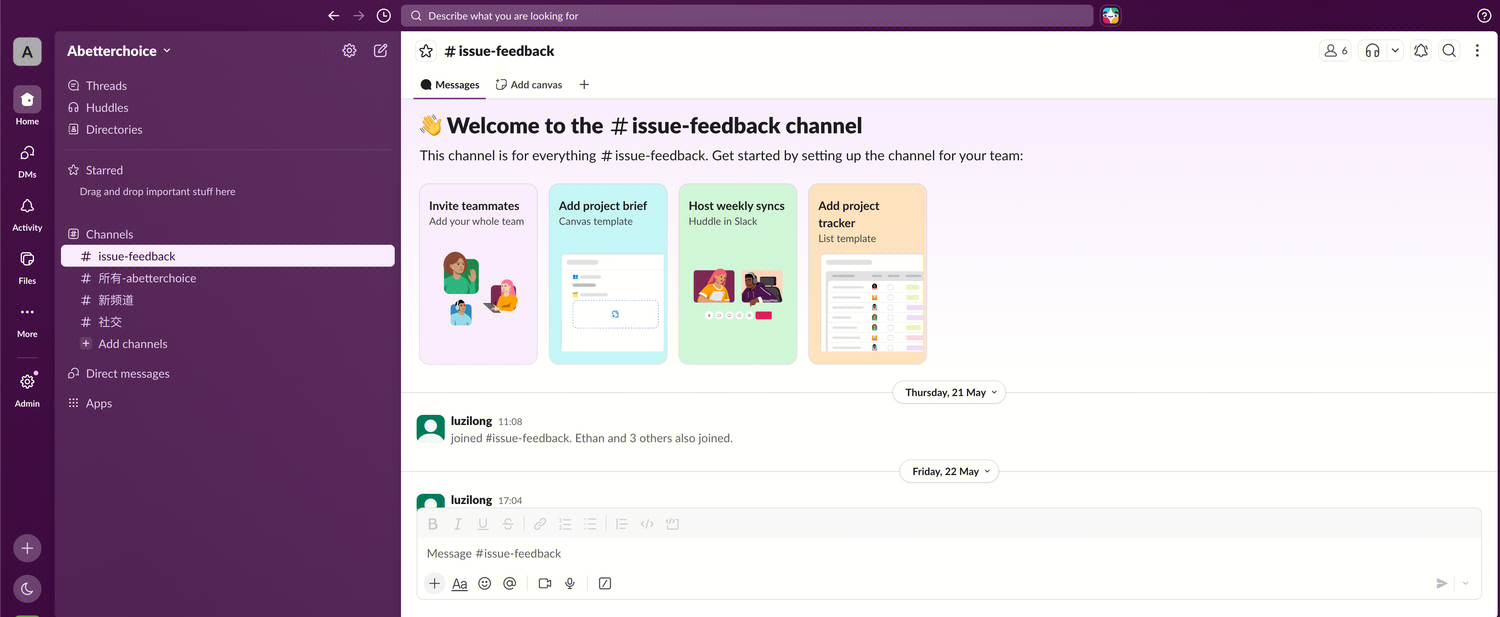The image size is (1500, 617).
Task: Click the compose new message icon
Action: coord(381,51)
